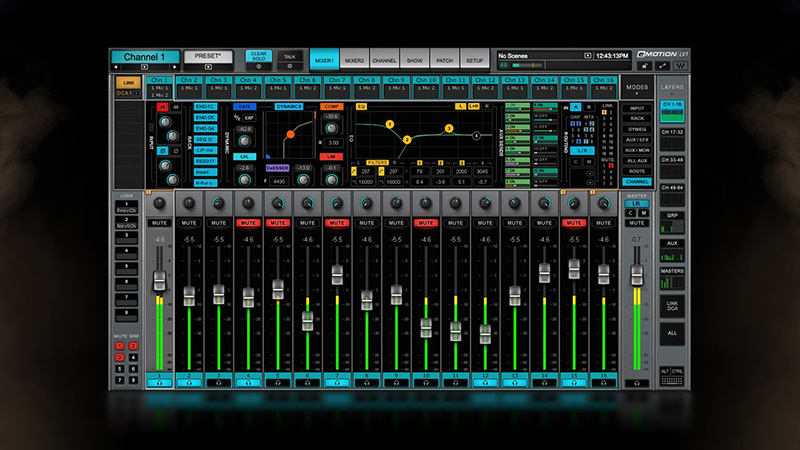Screen dimensions: 800x450
Task: Open the PRESET dropdown arrow
Action: pos(208,67)
